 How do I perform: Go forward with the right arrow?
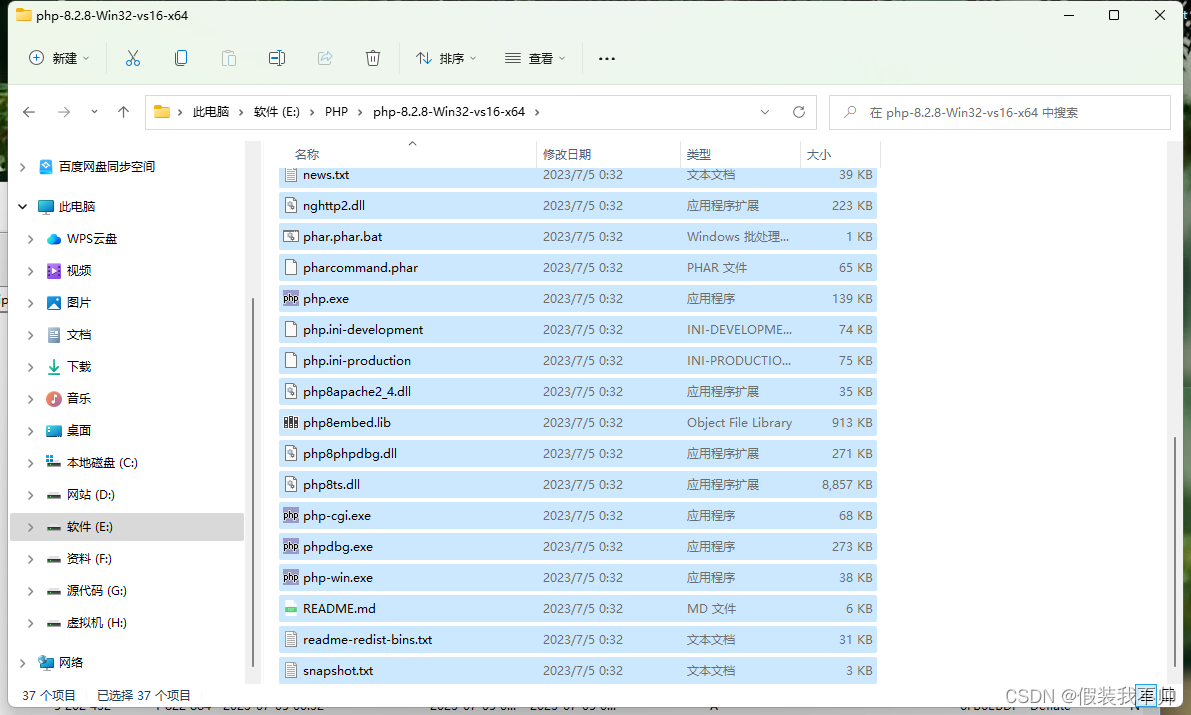click(x=64, y=112)
